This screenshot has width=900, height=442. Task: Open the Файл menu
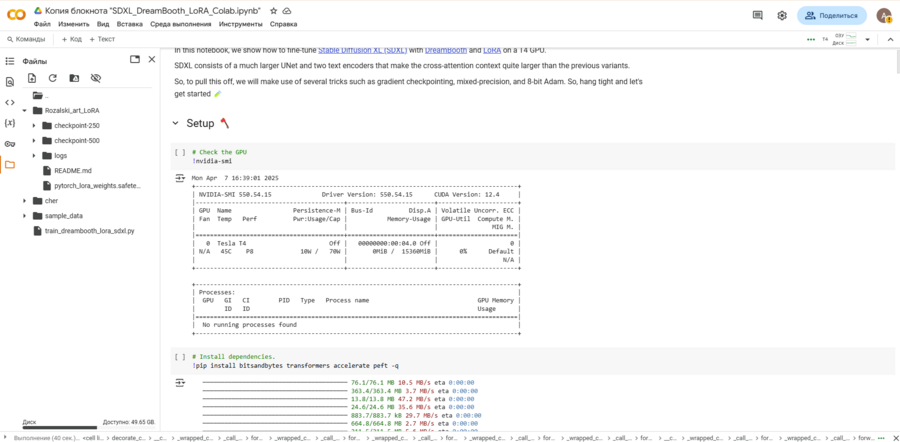(42, 24)
